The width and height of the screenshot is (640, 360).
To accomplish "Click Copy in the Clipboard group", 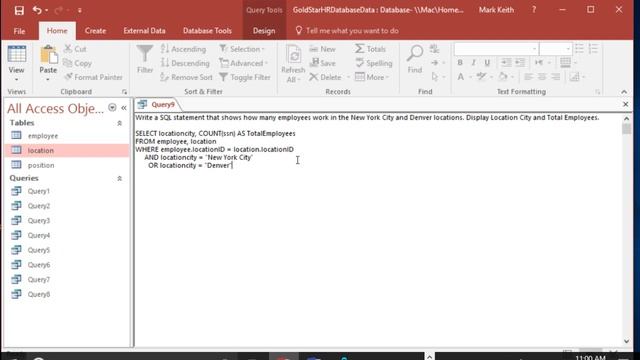I will coord(78,63).
